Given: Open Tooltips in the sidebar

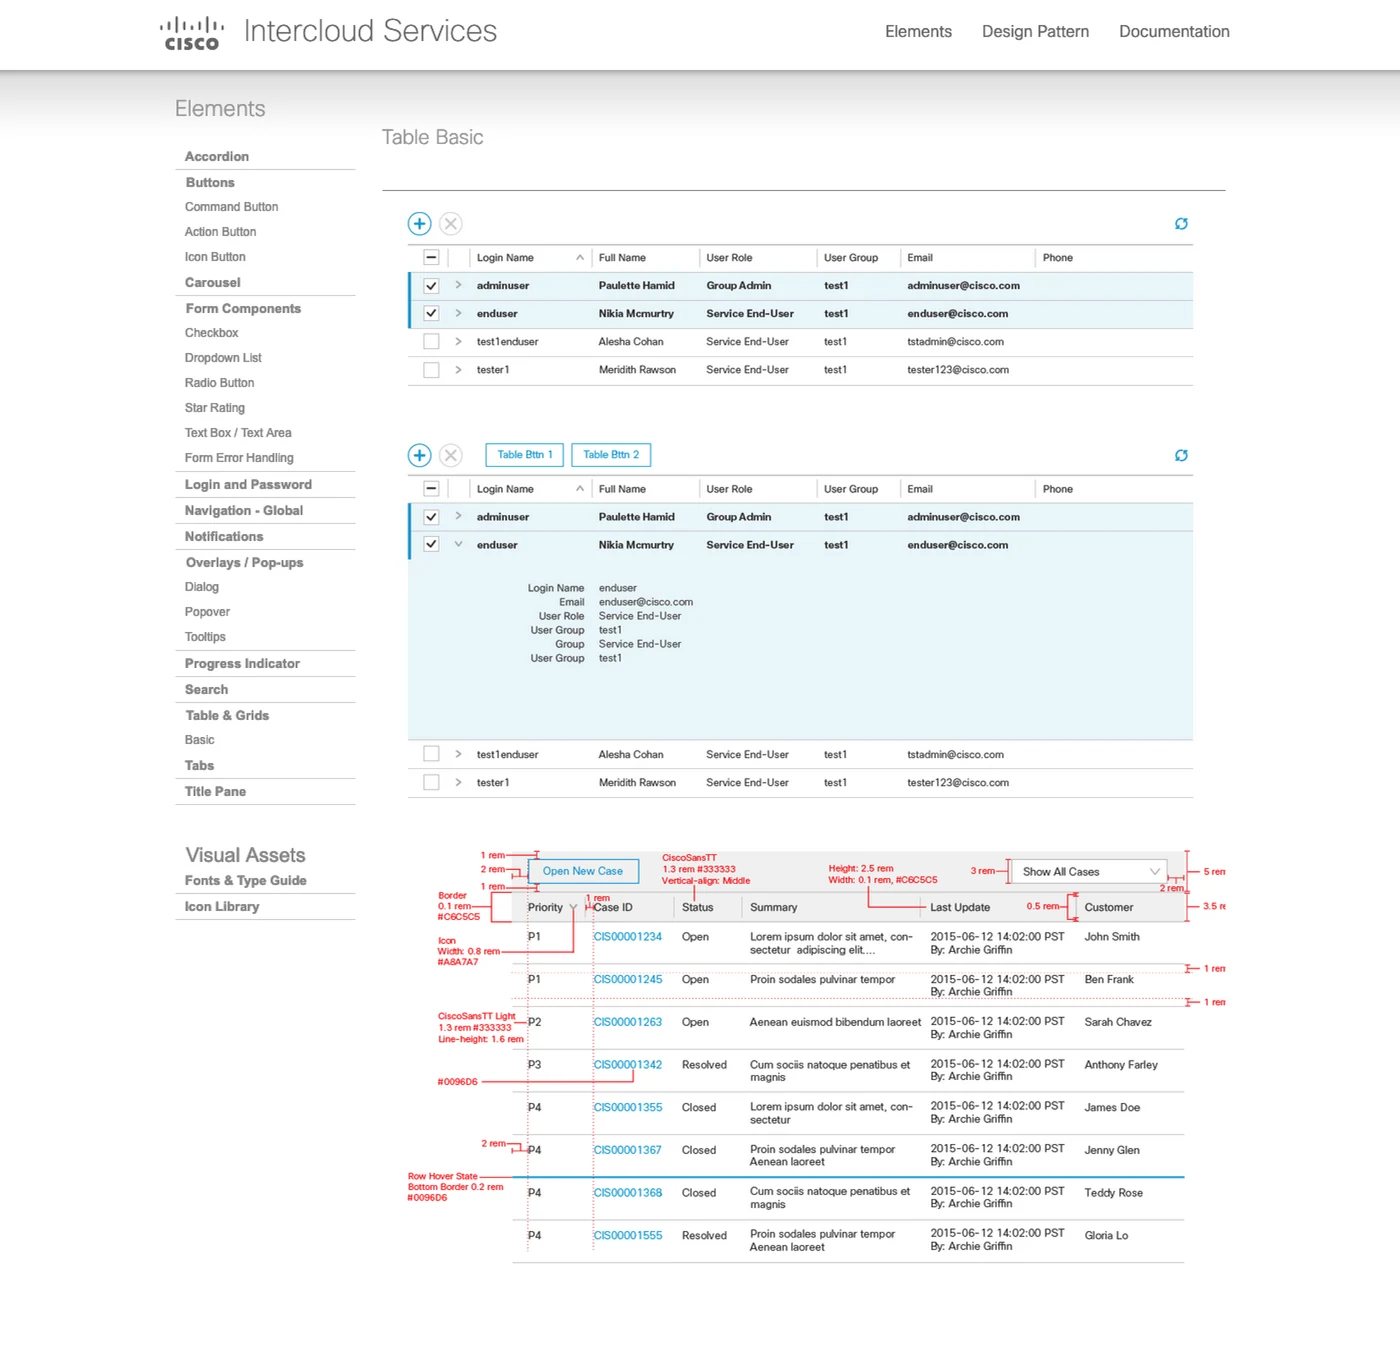Looking at the screenshot, I should 205,637.
